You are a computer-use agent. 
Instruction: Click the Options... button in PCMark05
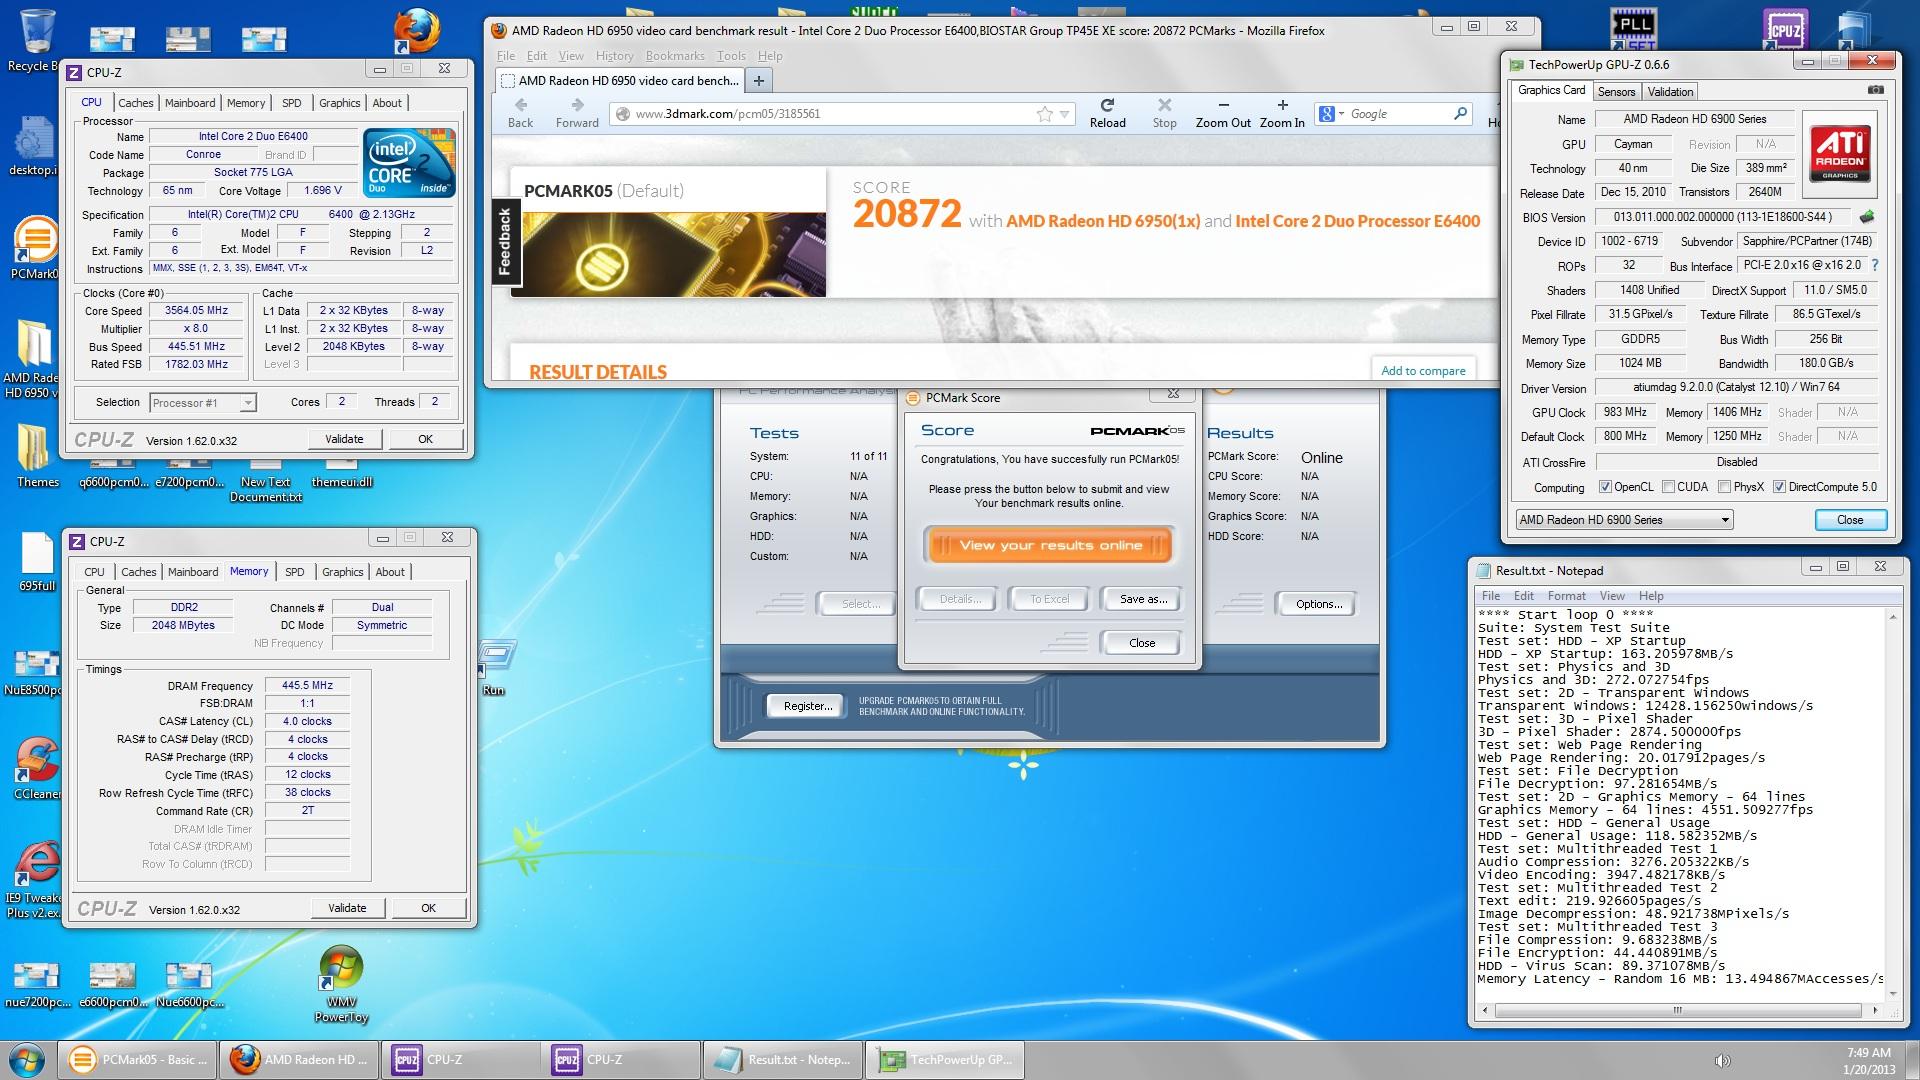click(1318, 604)
